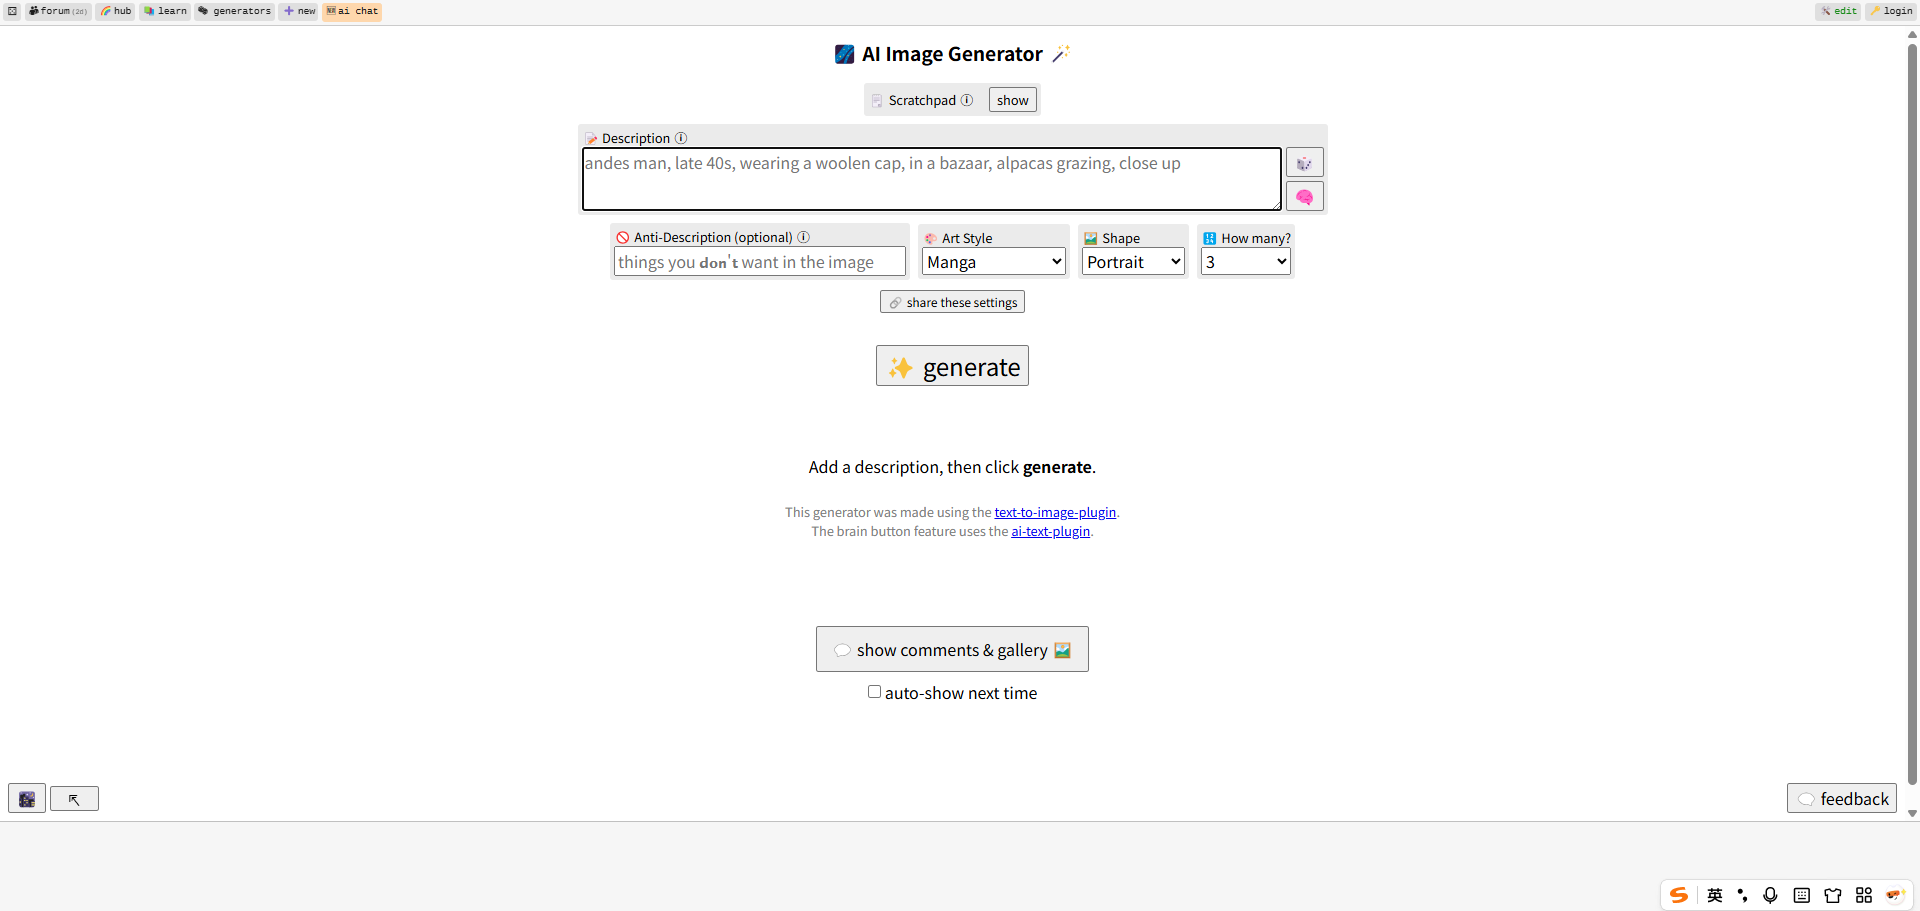Image resolution: width=1920 pixels, height=911 pixels.
Task: Open the Shape dropdown set to Portrait
Action: tap(1132, 261)
